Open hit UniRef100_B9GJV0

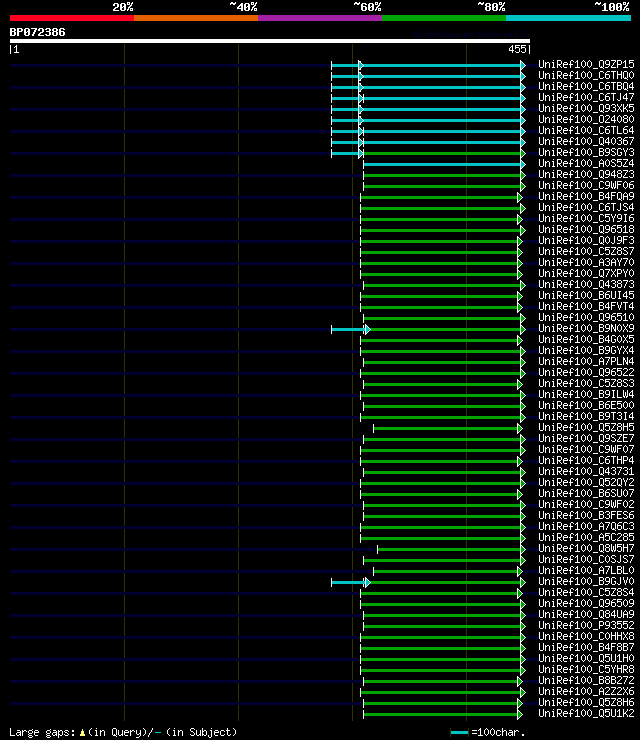pyautogui.click(x=586, y=581)
